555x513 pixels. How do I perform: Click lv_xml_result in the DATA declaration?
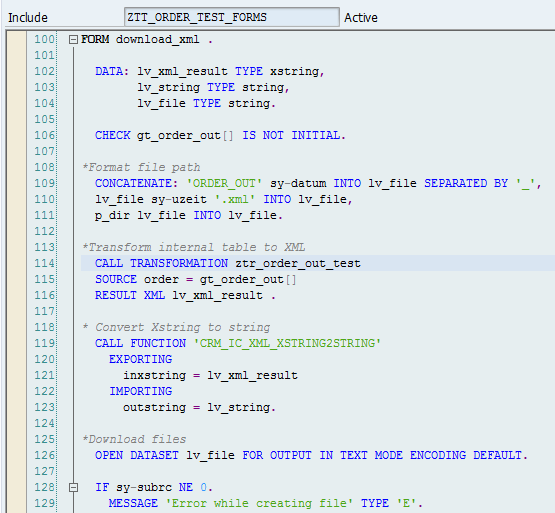[x=182, y=72]
